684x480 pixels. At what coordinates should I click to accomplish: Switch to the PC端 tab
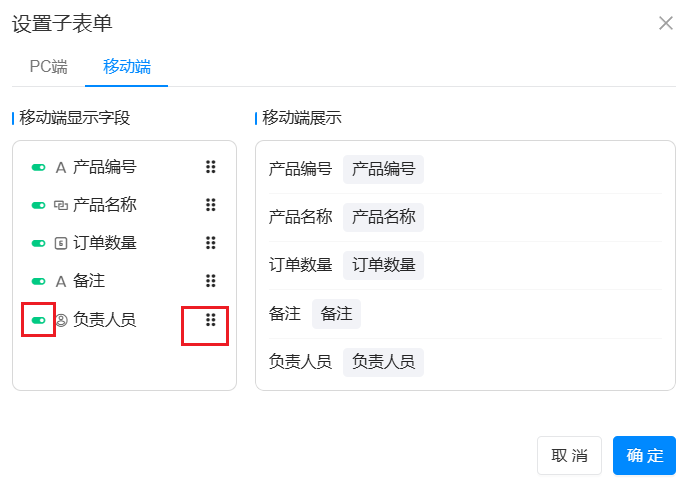point(49,67)
